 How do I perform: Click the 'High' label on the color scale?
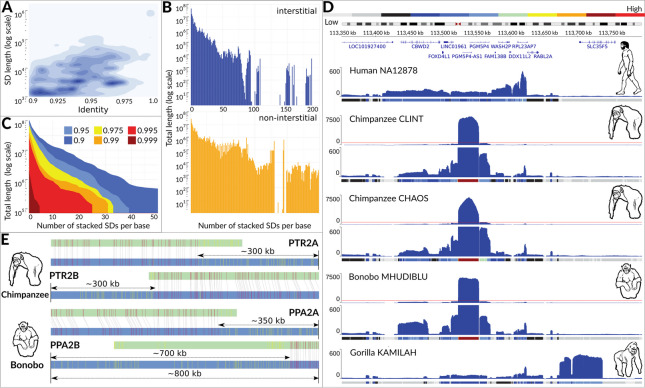tap(634, 8)
